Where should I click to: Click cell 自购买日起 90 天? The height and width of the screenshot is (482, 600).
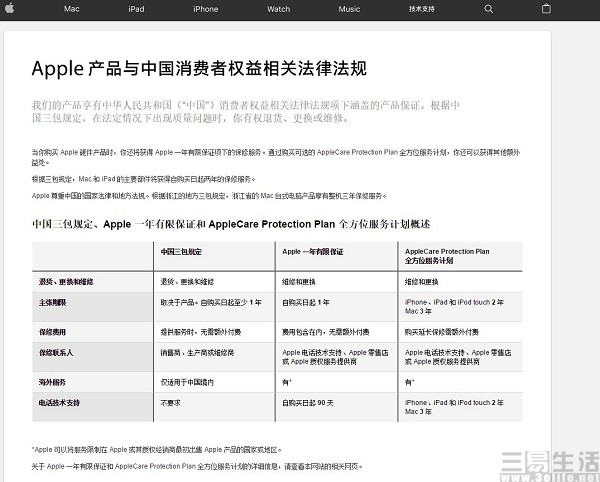click(x=308, y=403)
